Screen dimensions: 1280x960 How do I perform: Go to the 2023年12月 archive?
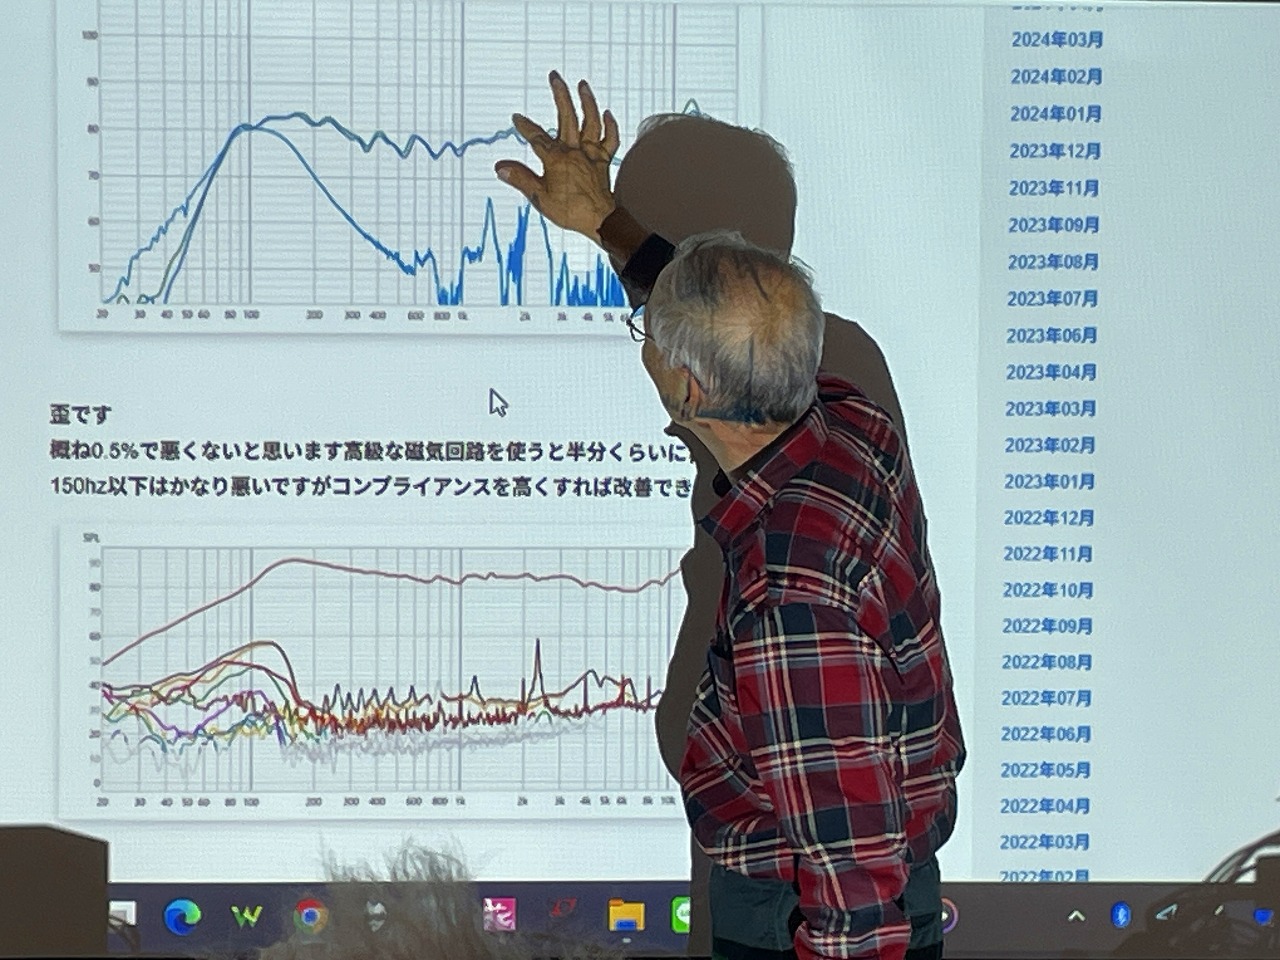coord(1054,151)
